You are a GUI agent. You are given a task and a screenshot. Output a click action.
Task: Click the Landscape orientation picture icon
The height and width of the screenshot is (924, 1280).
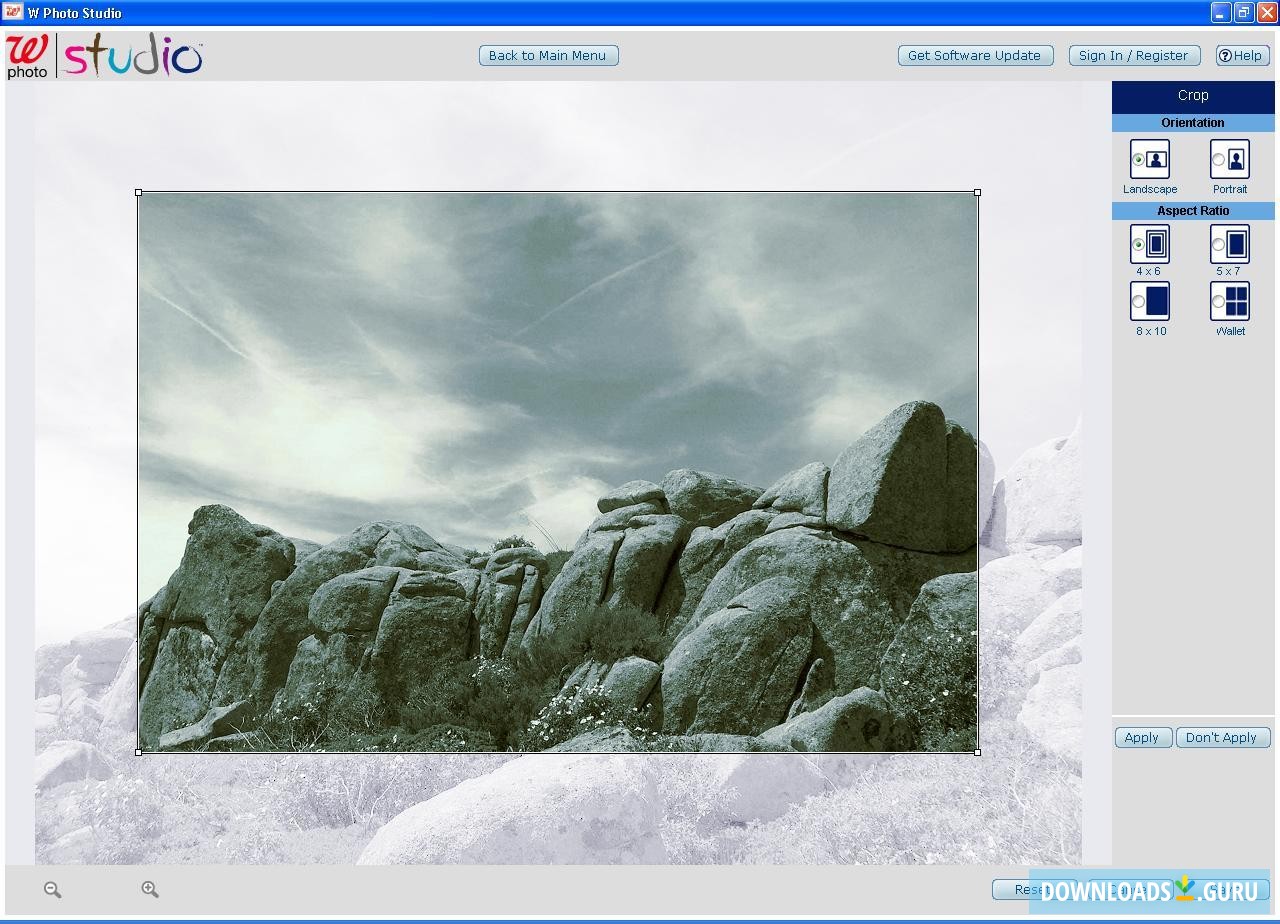click(x=1157, y=159)
